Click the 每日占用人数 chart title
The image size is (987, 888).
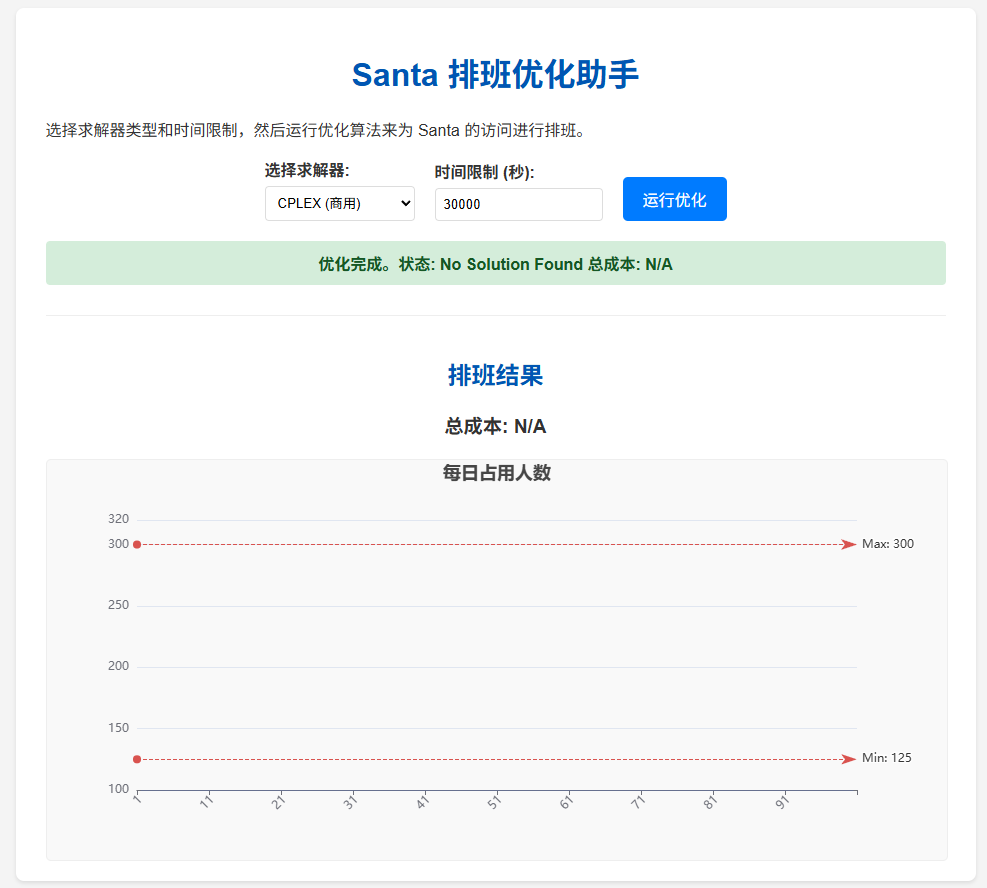(497, 473)
